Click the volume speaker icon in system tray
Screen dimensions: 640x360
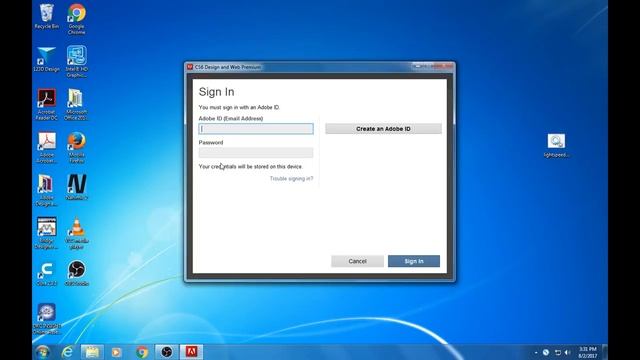point(567,352)
